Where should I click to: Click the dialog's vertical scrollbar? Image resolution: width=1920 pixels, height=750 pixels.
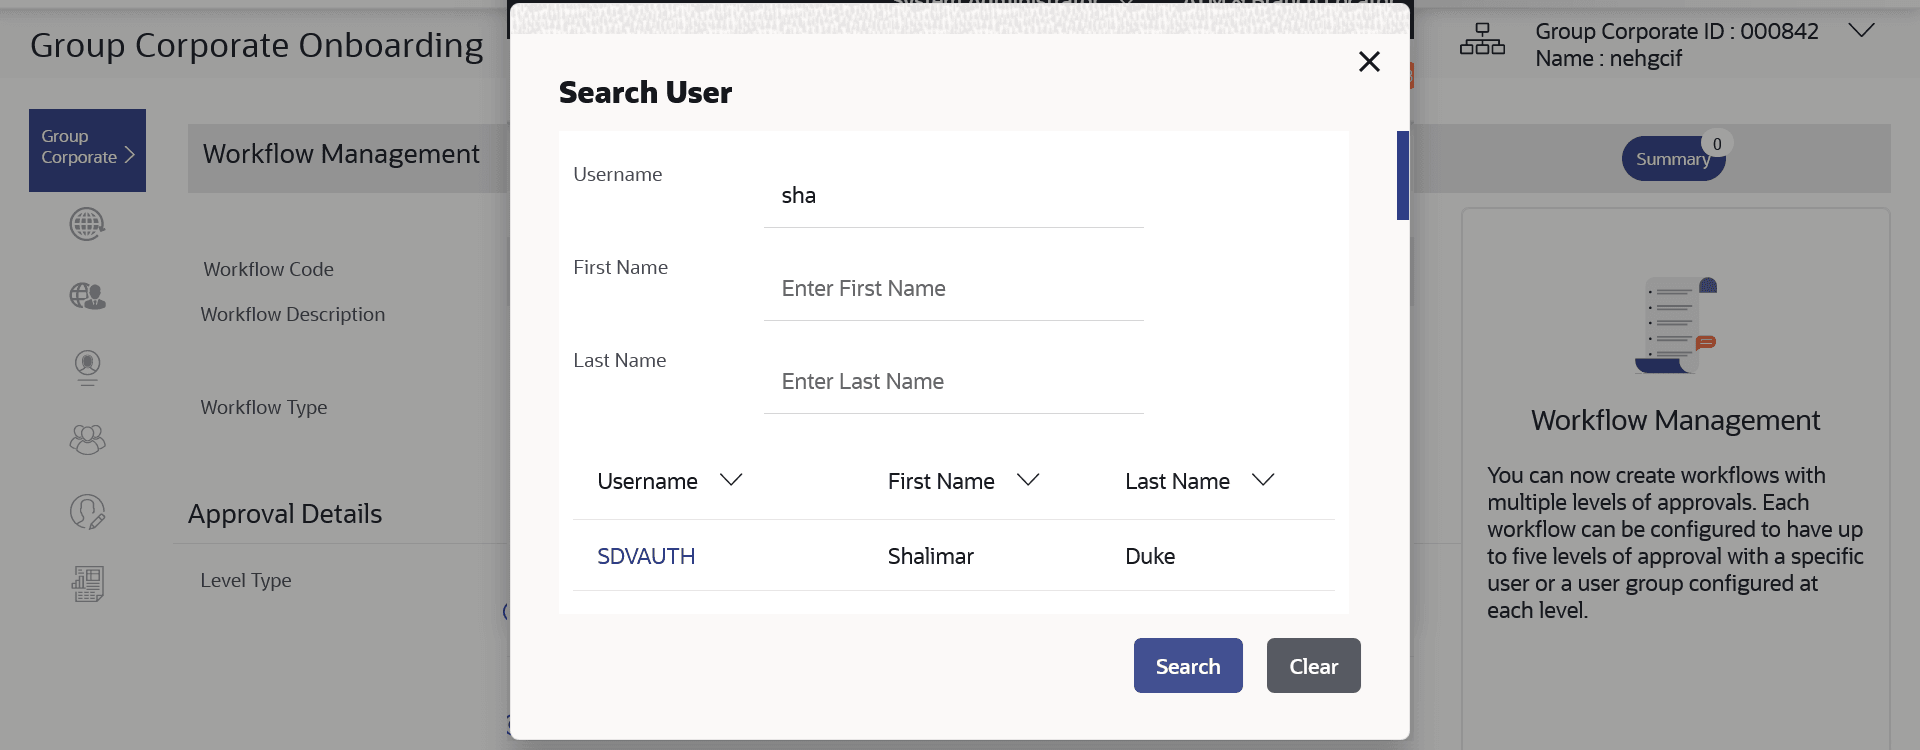1402,176
